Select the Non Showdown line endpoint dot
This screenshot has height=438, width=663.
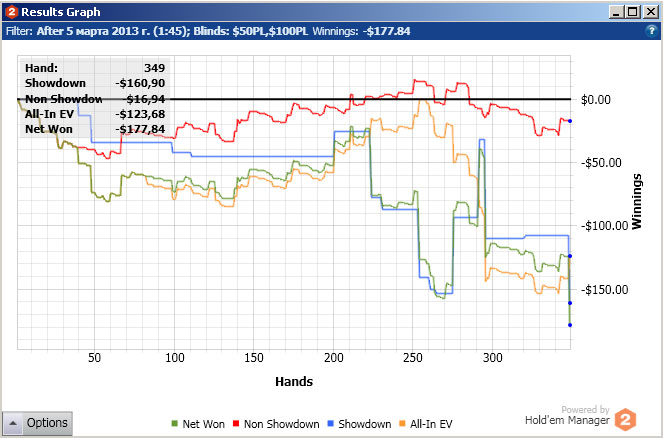point(570,121)
